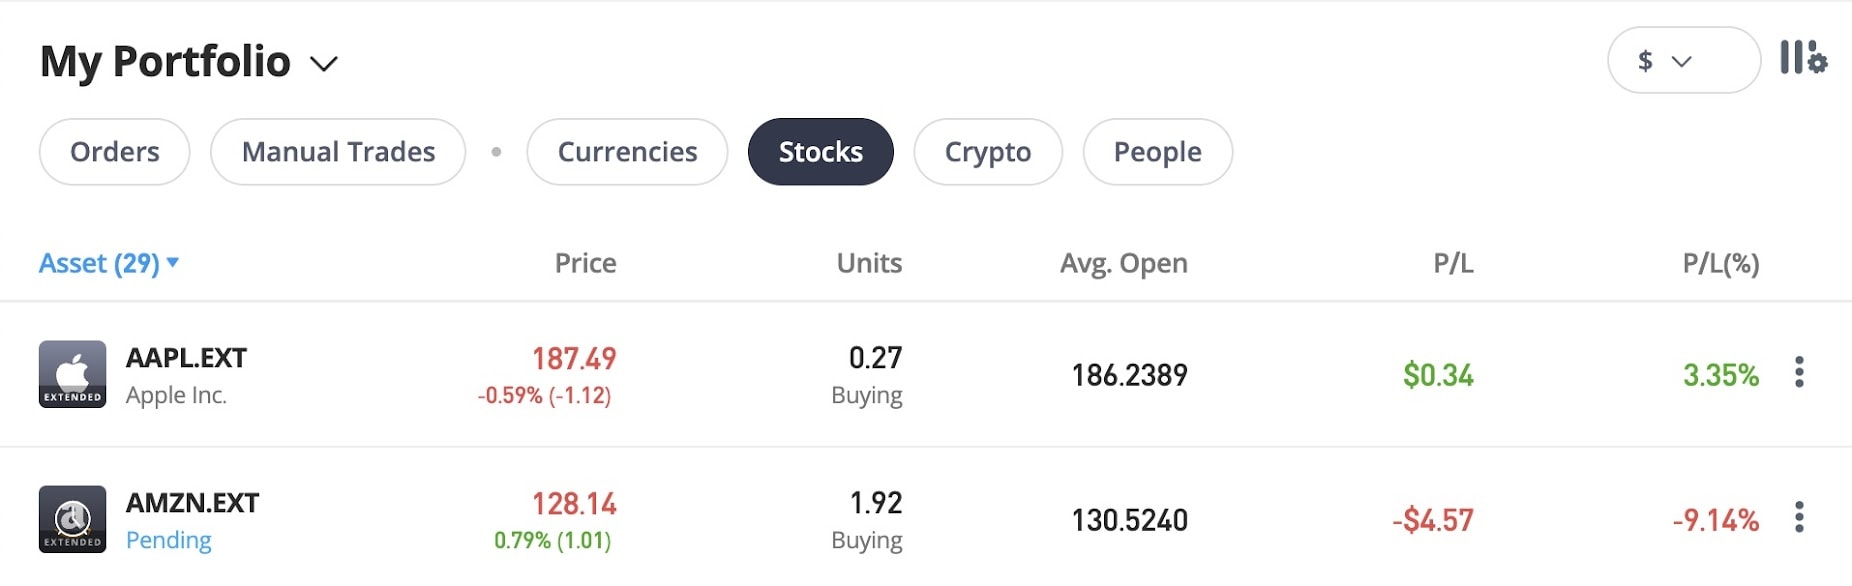Open the column settings gear icon
Image resolution: width=1852 pixels, height=586 pixels.
tap(1803, 58)
